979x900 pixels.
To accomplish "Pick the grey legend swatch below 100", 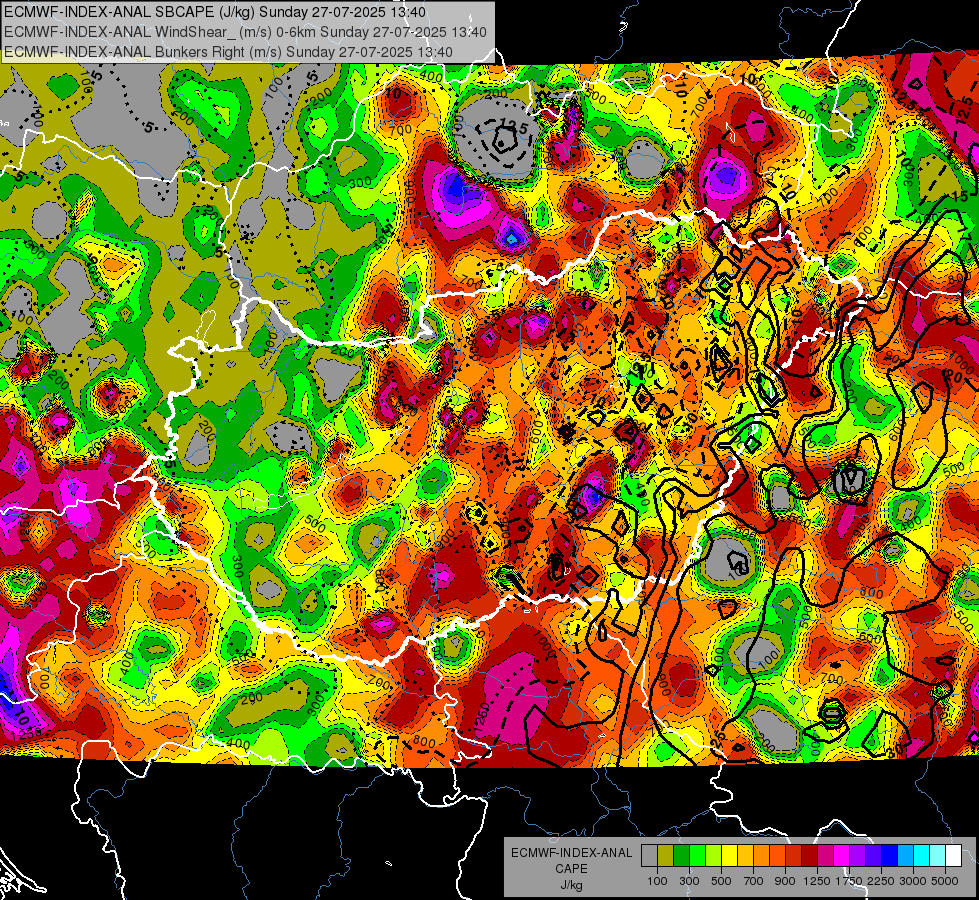I will click(649, 856).
